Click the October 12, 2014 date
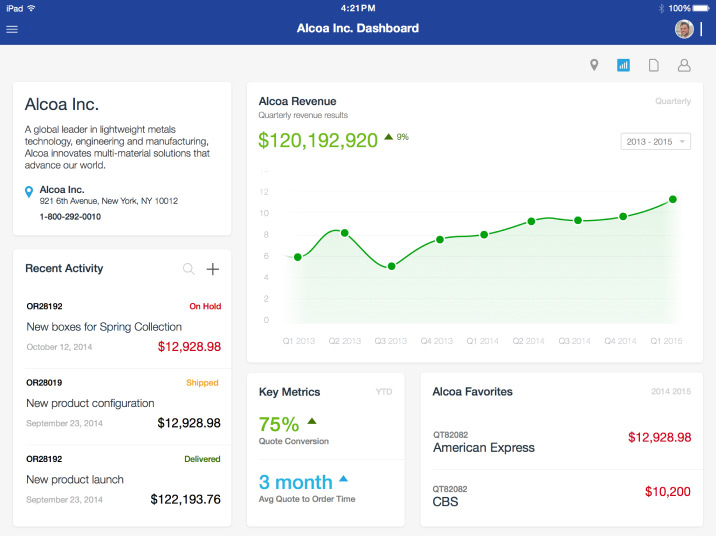This screenshot has width=716, height=536. [59, 347]
